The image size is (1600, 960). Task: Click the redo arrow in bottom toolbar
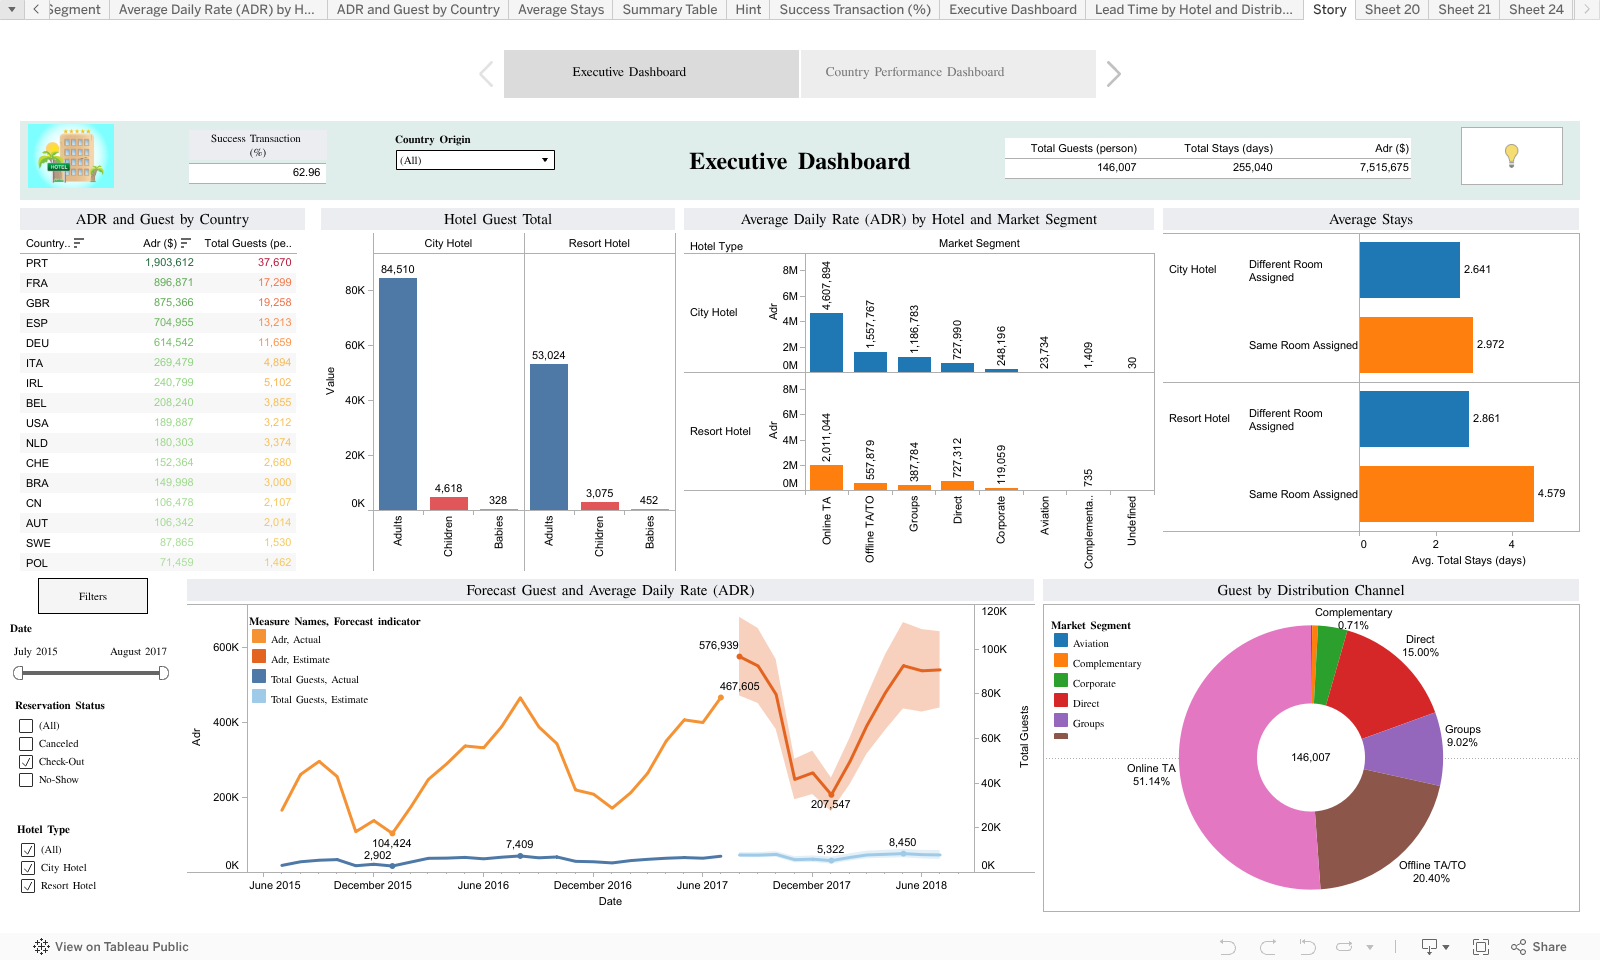point(1268,947)
